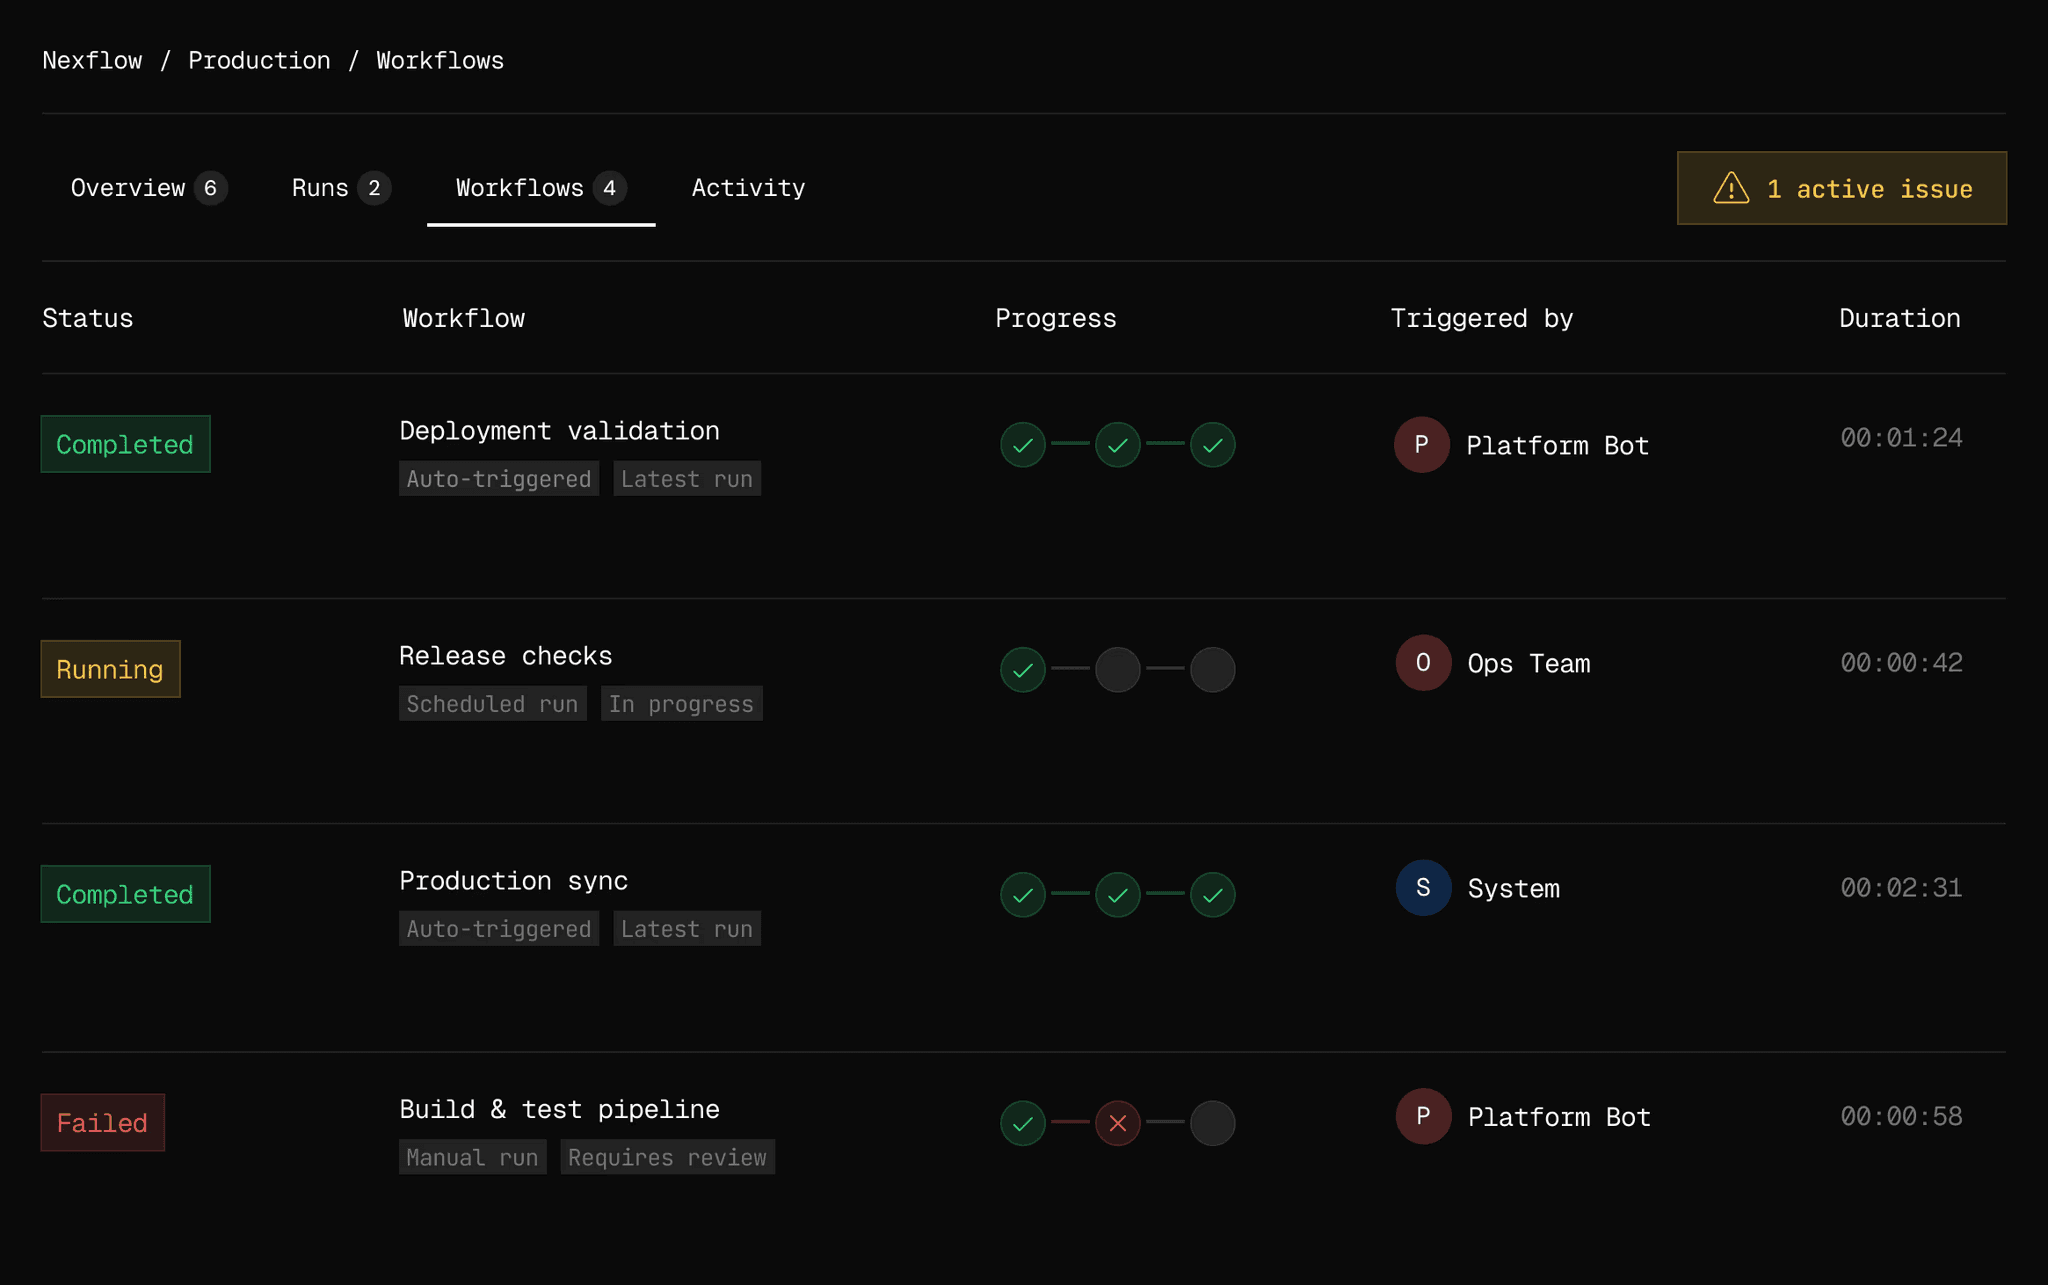Click the pending final step of Build pipeline
This screenshot has width=2048, height=1285.
tap(1212, 1123)
